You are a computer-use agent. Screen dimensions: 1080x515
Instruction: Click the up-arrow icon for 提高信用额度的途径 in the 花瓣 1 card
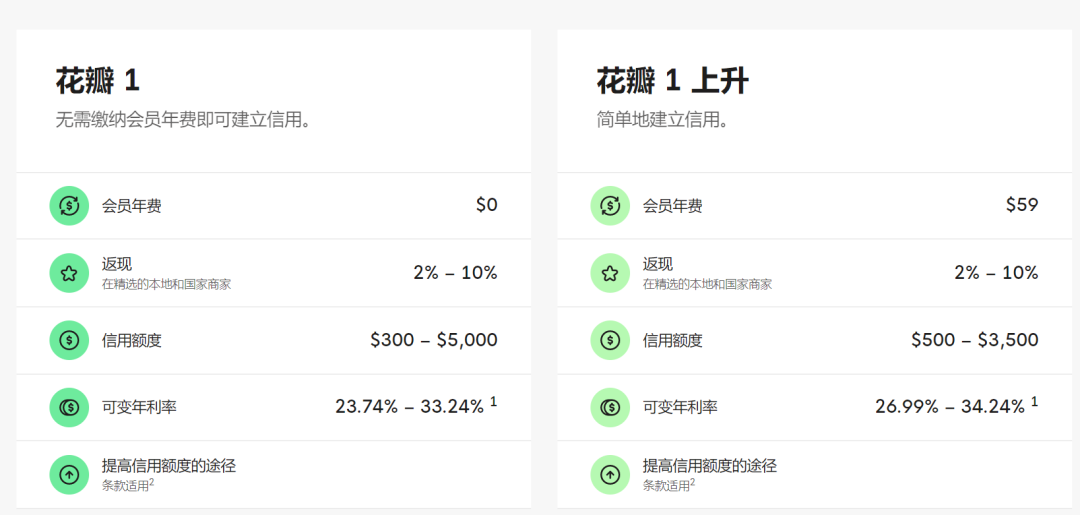coord(69,474)
